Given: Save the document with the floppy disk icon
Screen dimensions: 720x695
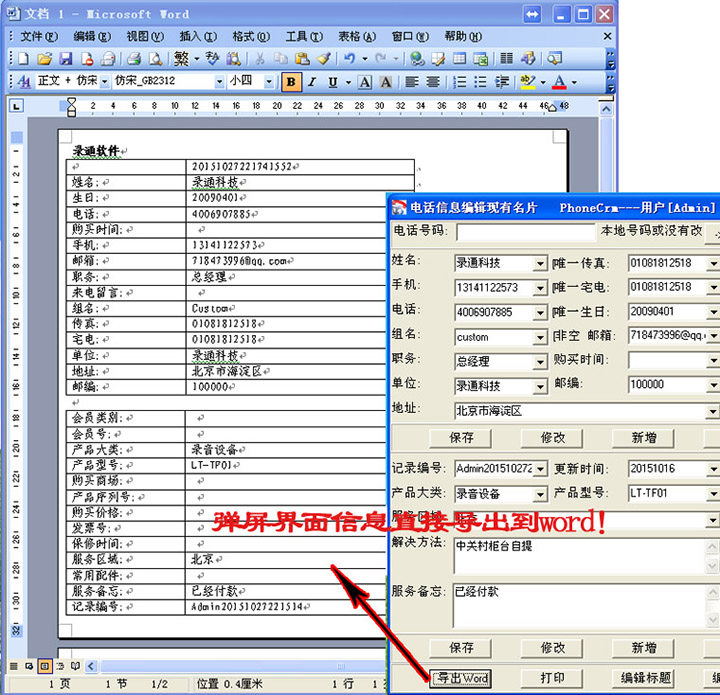Looking at the screenshot, I should (x=66, y=59).
